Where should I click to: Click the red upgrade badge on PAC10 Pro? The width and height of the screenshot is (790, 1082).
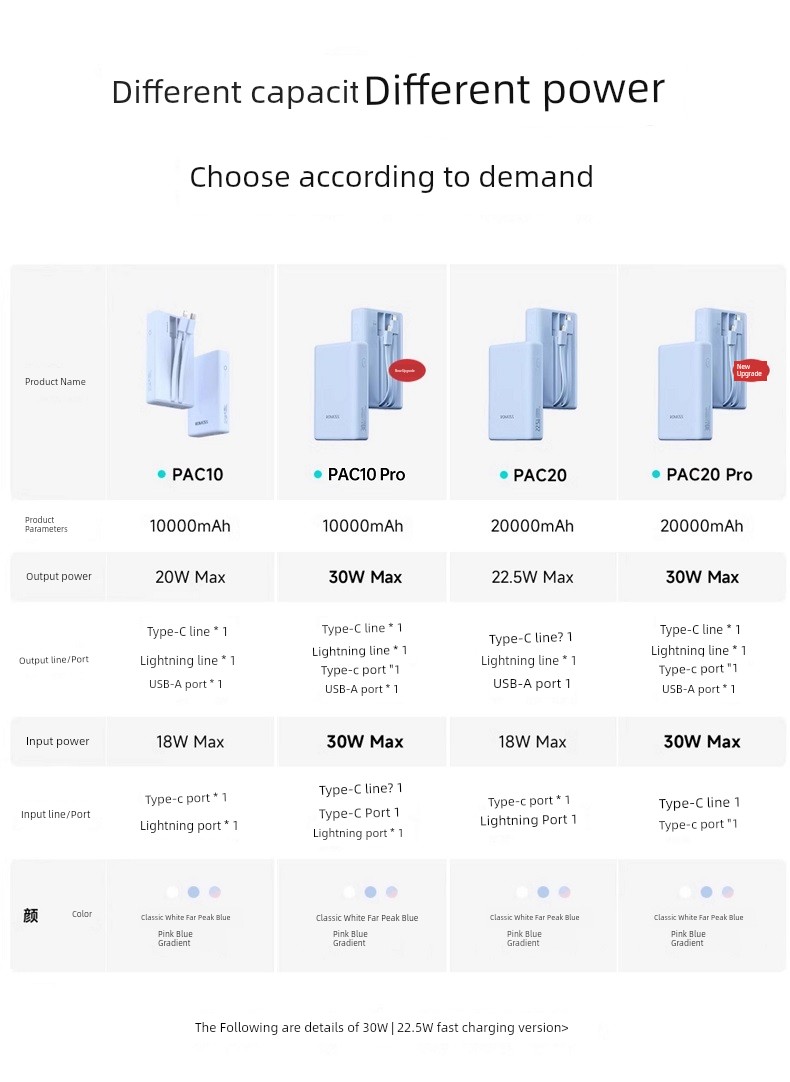[x=407, y=371]
